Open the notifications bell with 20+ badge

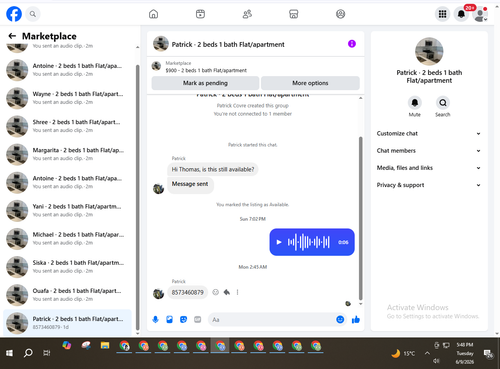(462, 14)
